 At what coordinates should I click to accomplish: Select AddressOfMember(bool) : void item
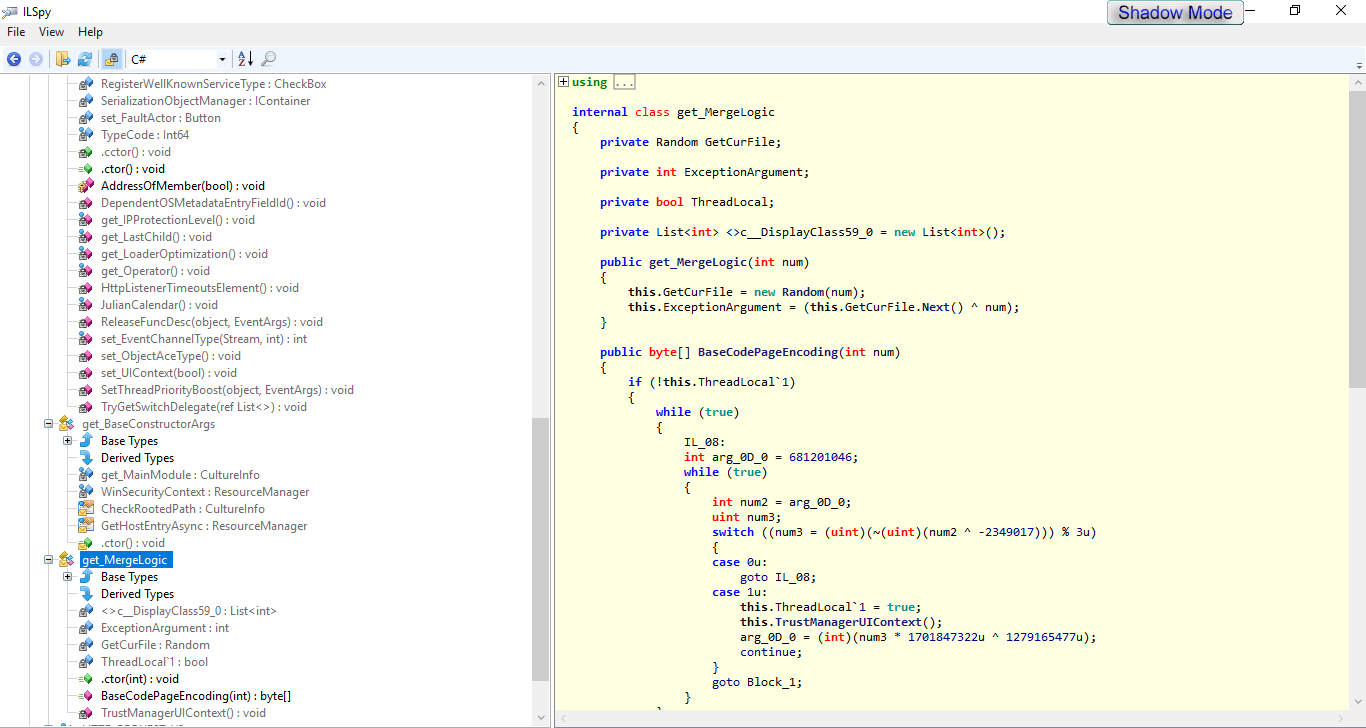click(182, 186)
